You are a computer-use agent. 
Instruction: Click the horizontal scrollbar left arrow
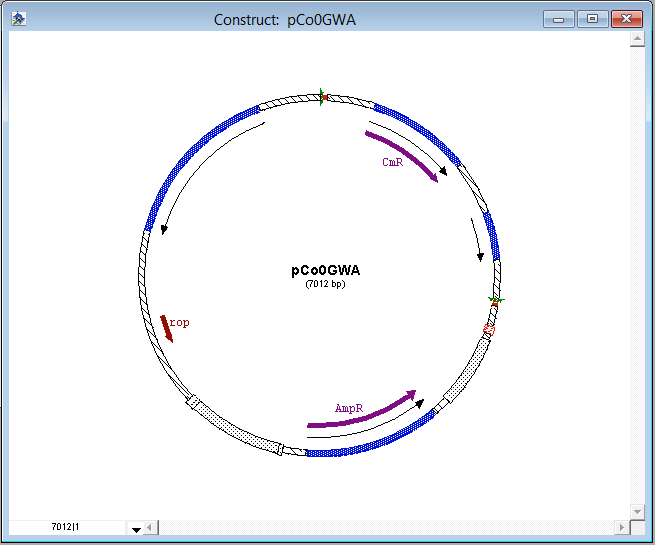pyautogui.click(x=150, y=527)
